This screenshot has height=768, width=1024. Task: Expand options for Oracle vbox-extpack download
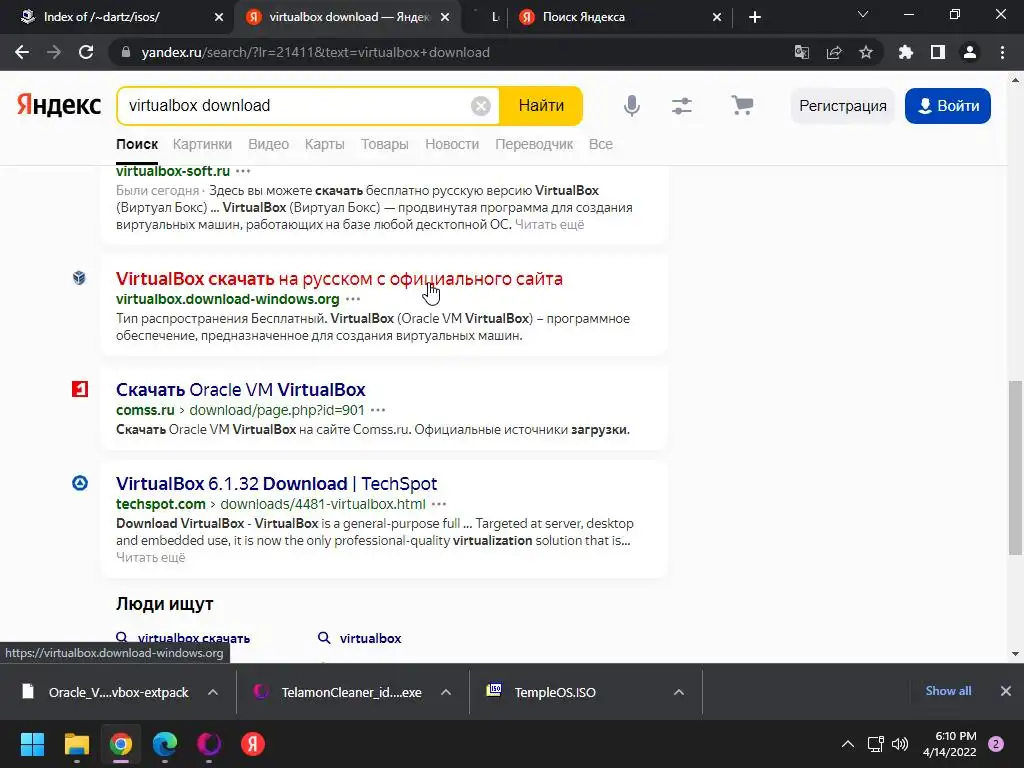[213, 692]
